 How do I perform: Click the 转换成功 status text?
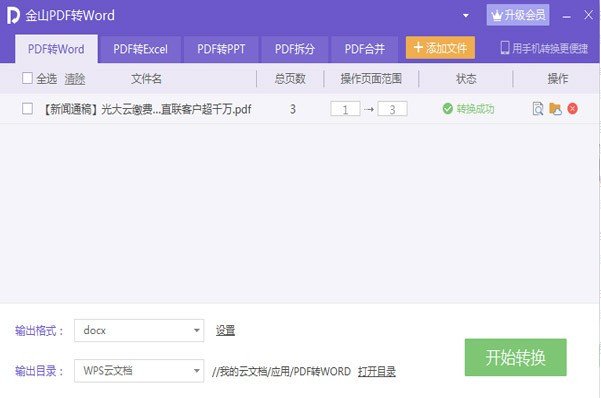(x=475, y=109)
